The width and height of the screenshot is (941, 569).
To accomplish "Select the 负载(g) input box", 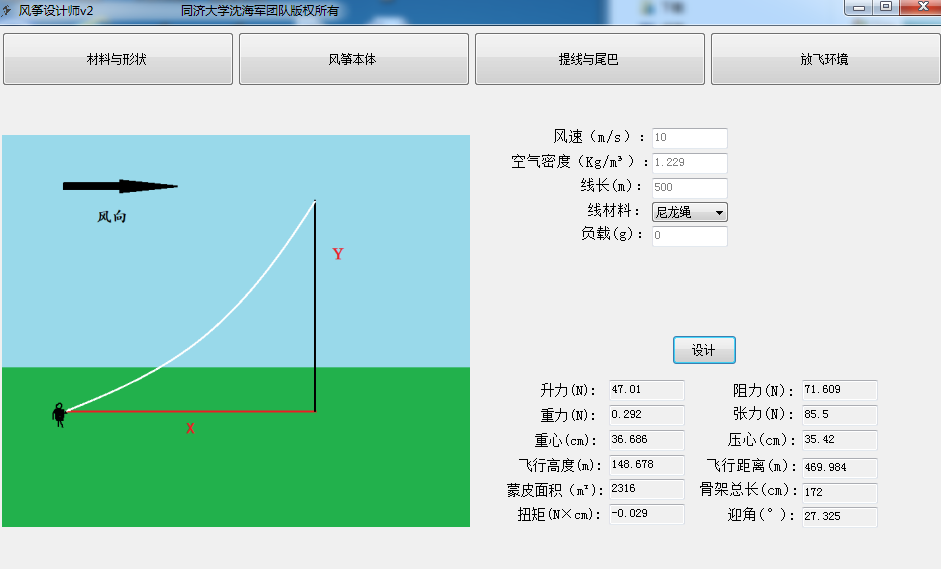I will coord(689,236).
